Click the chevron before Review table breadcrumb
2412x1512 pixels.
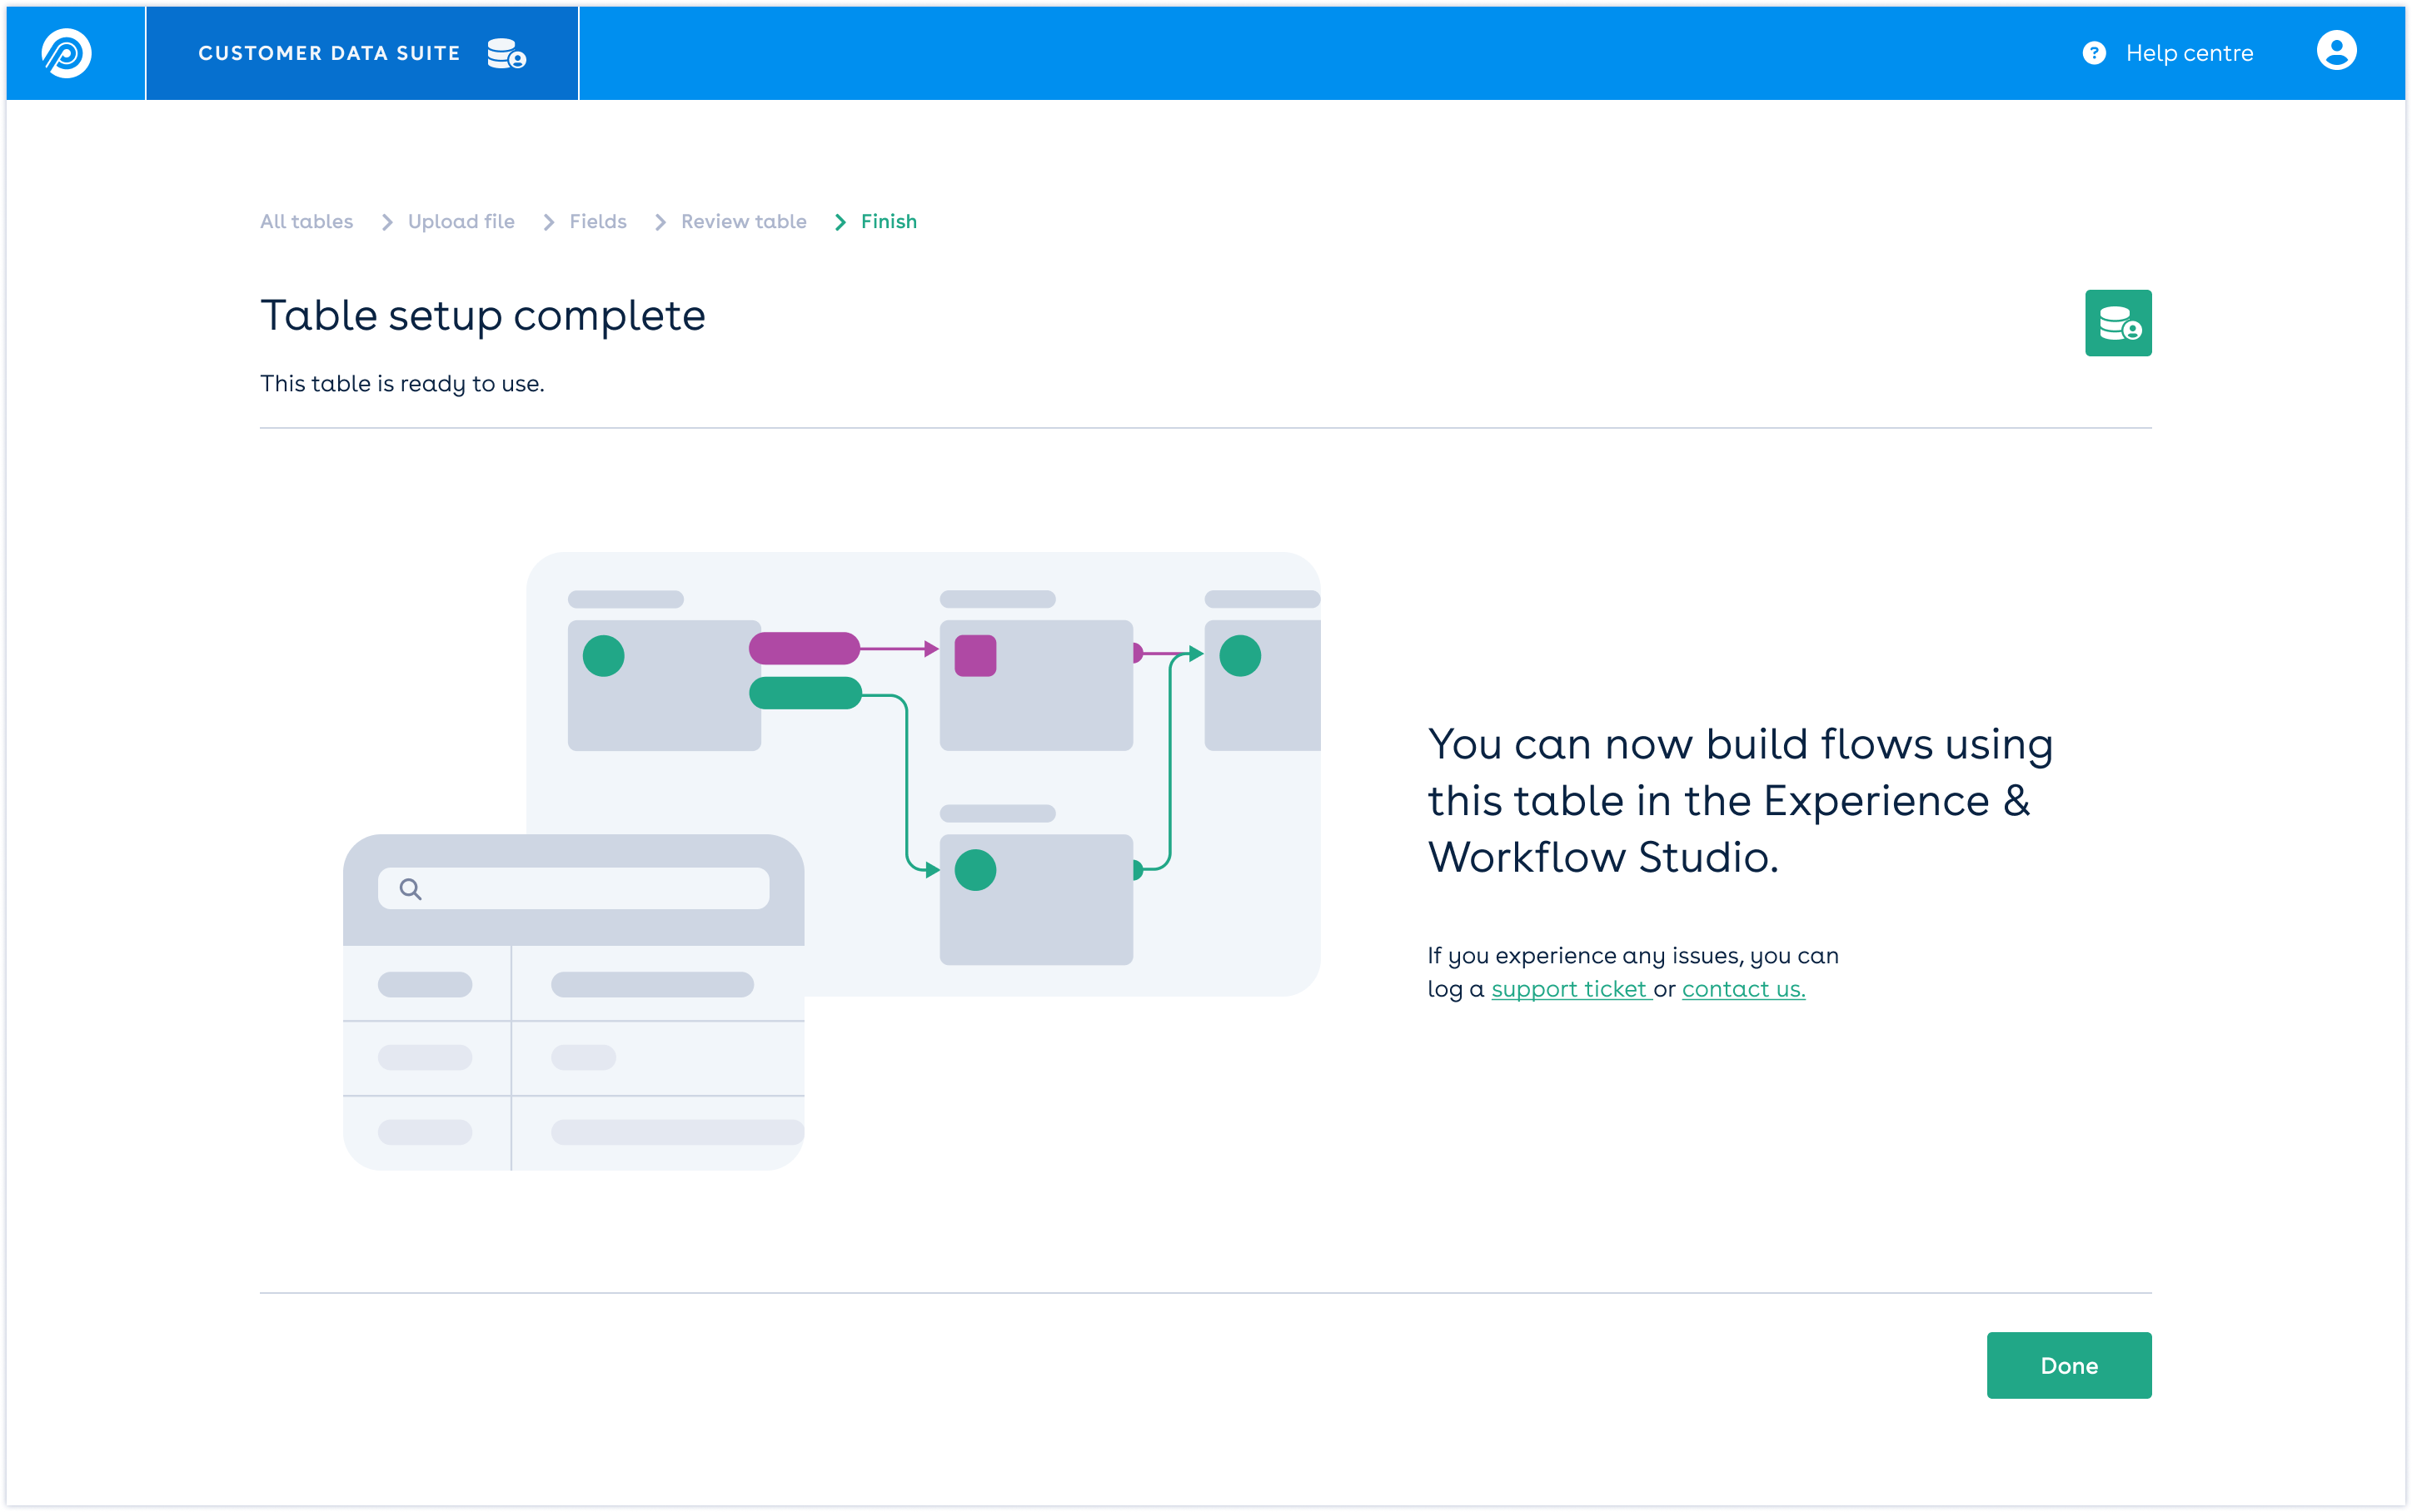coord(660,222)
